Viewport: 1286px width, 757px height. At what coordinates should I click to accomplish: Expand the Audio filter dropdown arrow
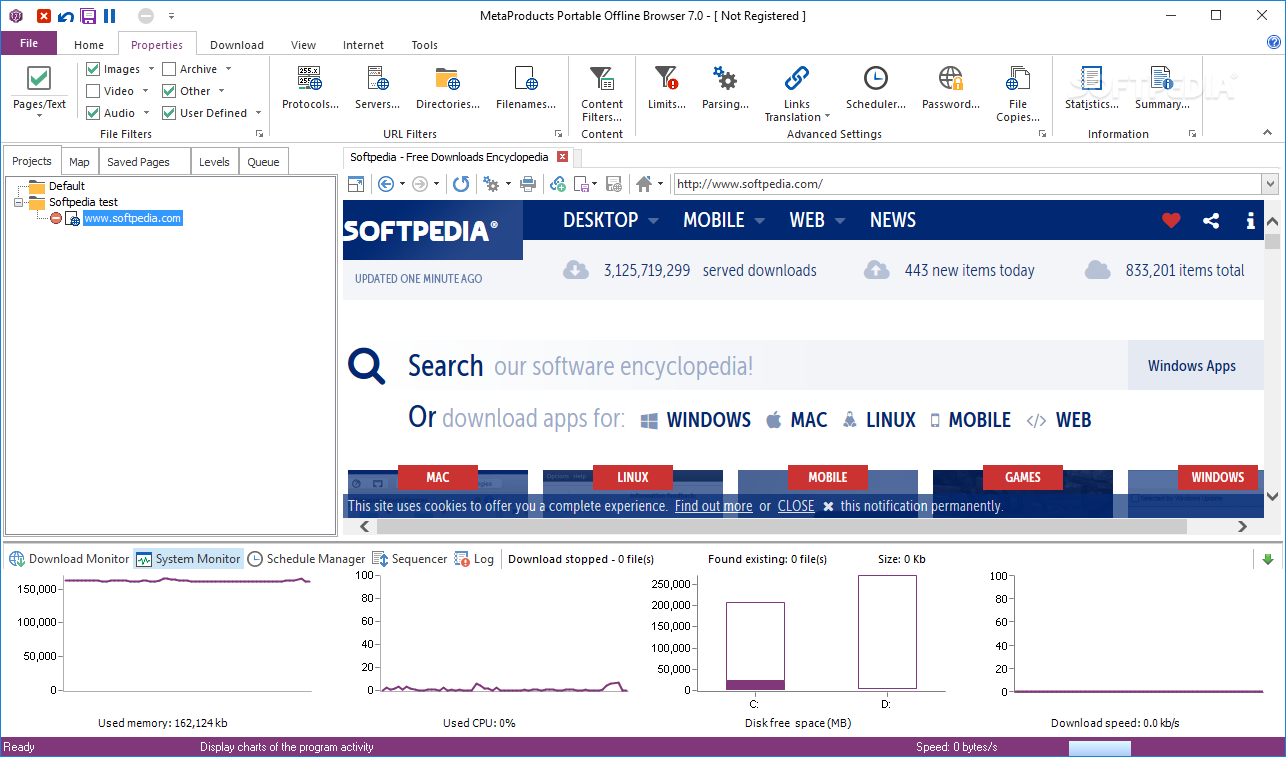(x=146, y=113)
